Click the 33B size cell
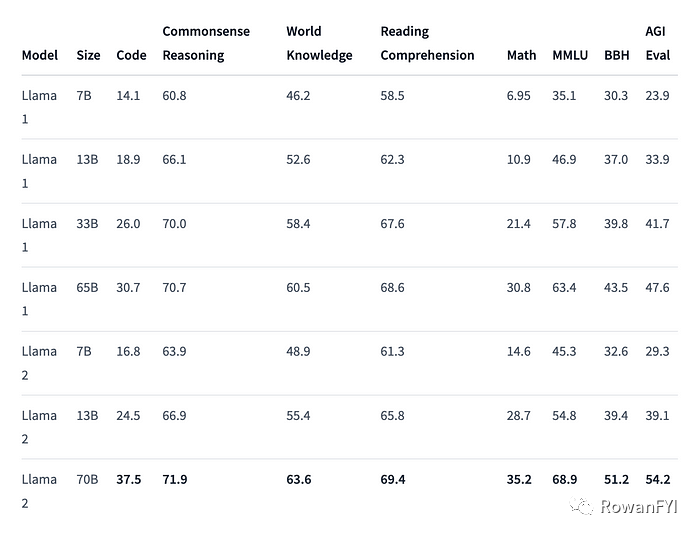The width and height of the screenshot is (700, 535). point(88,223)
